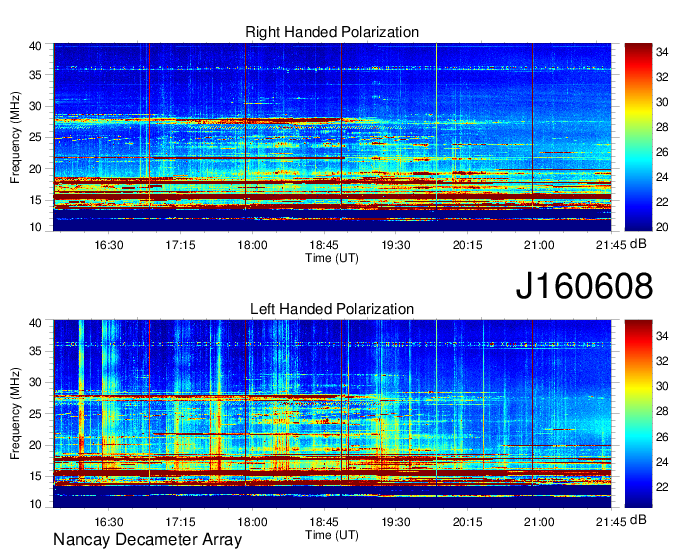Choose the 25 MHz tick of the Left Handed plot

35,414
